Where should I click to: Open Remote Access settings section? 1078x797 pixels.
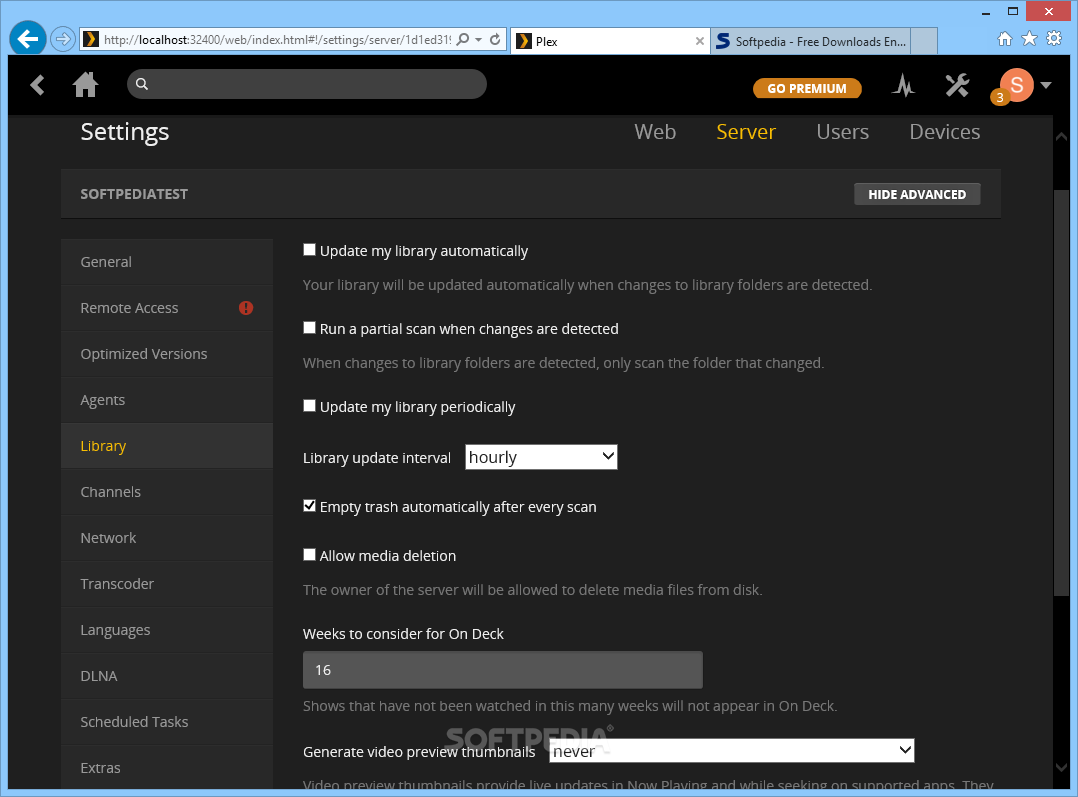167,308
